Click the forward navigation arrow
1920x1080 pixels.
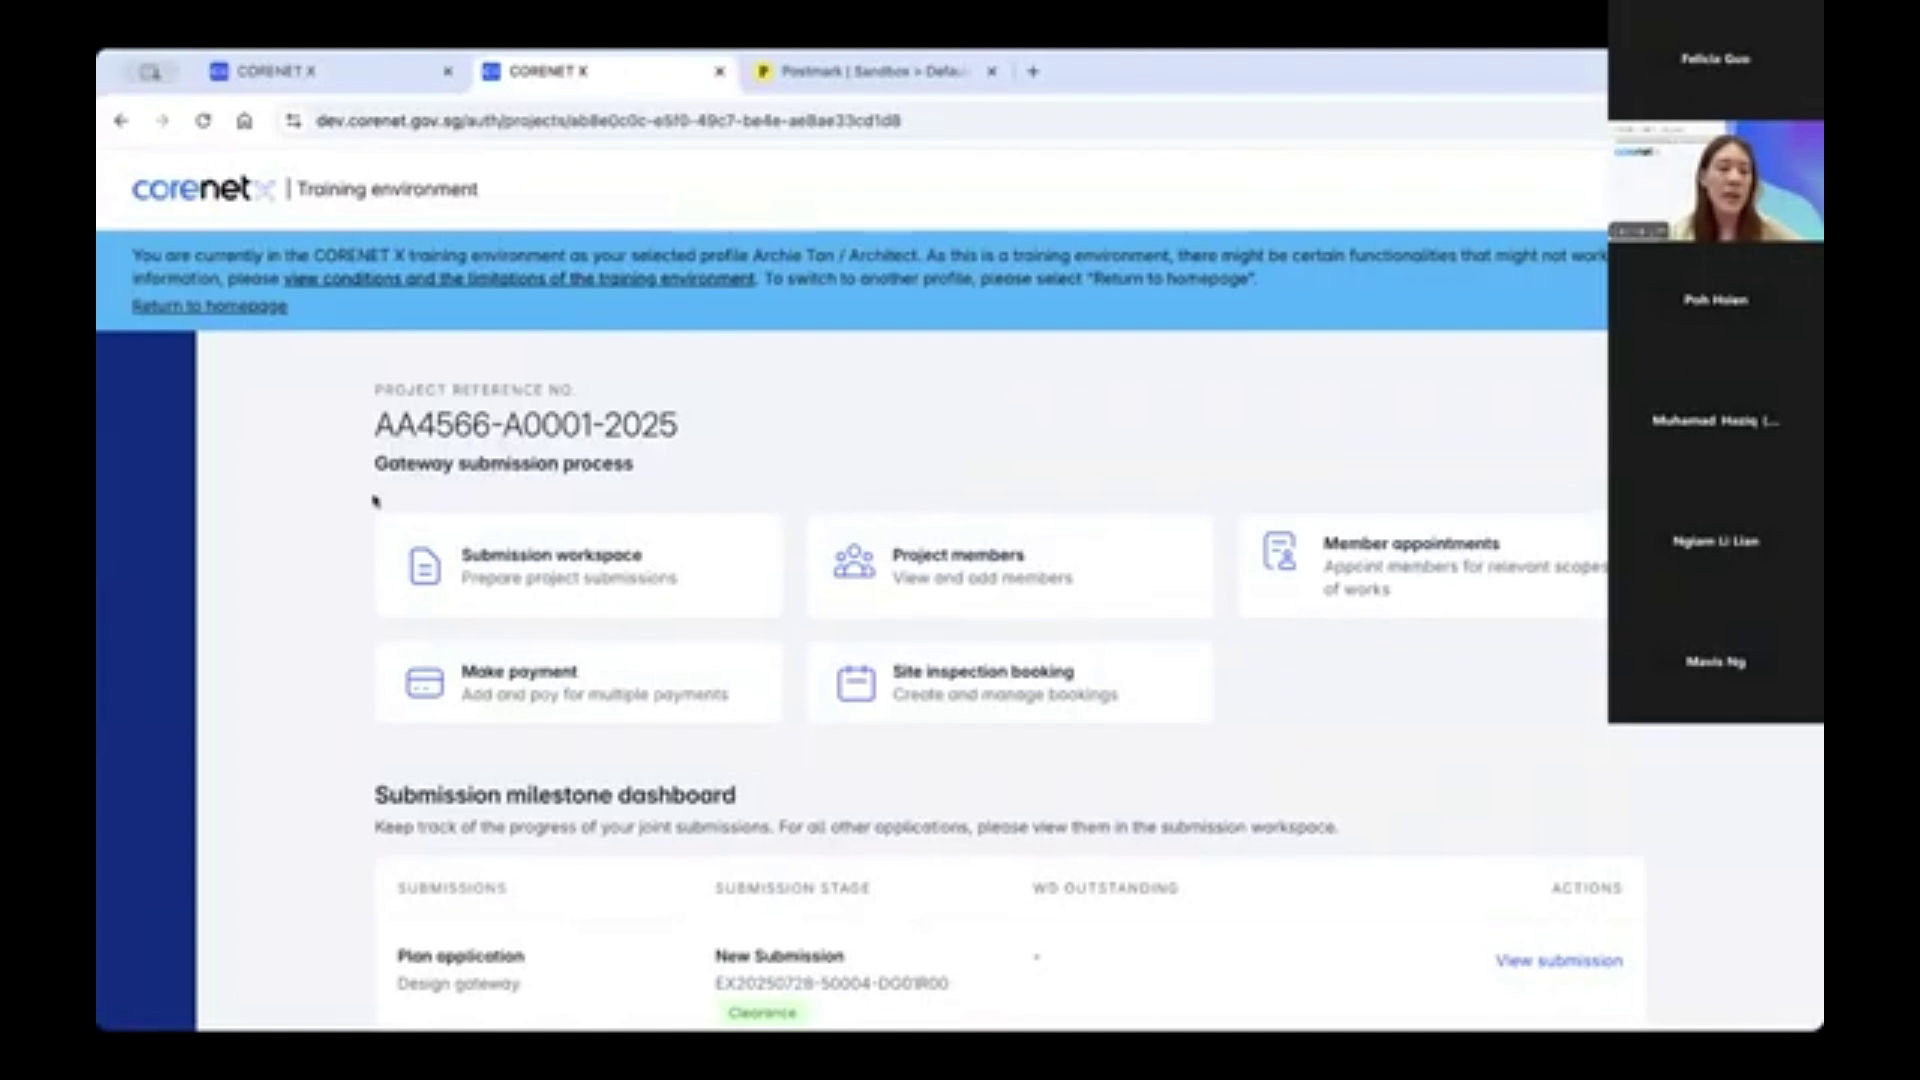click(163, 121)
